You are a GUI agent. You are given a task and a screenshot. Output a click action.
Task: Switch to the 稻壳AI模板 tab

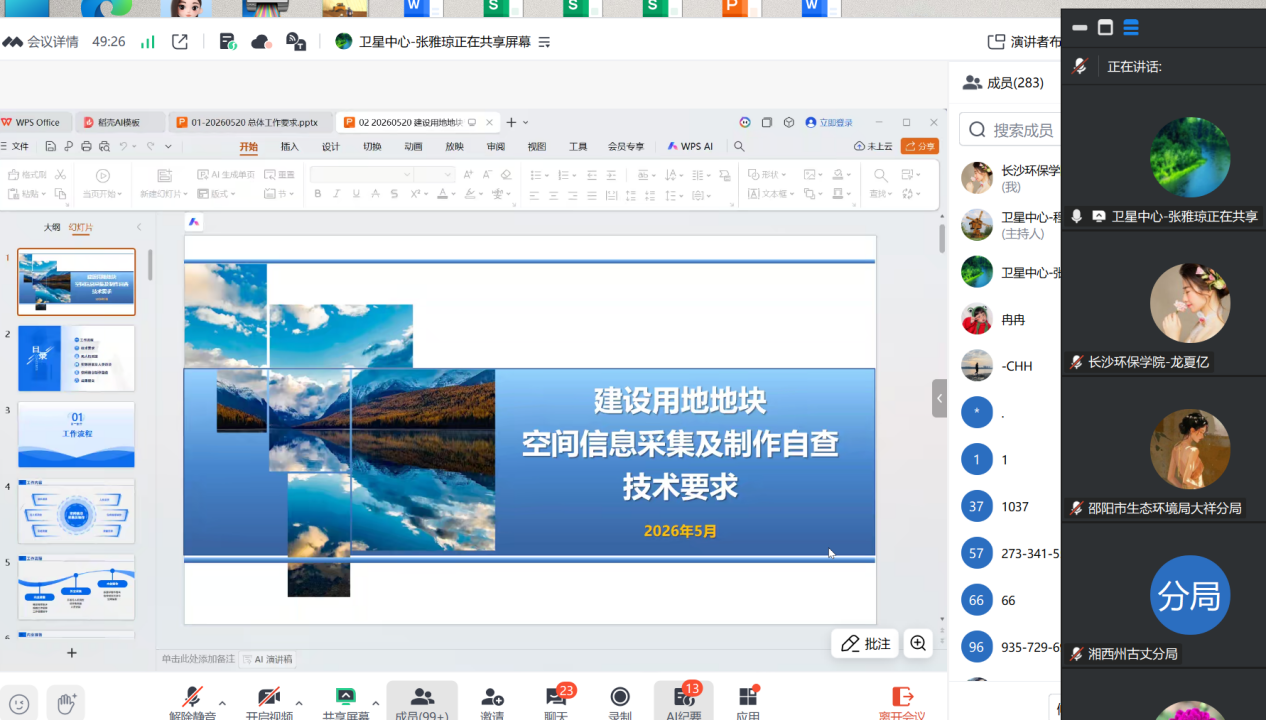118,122
